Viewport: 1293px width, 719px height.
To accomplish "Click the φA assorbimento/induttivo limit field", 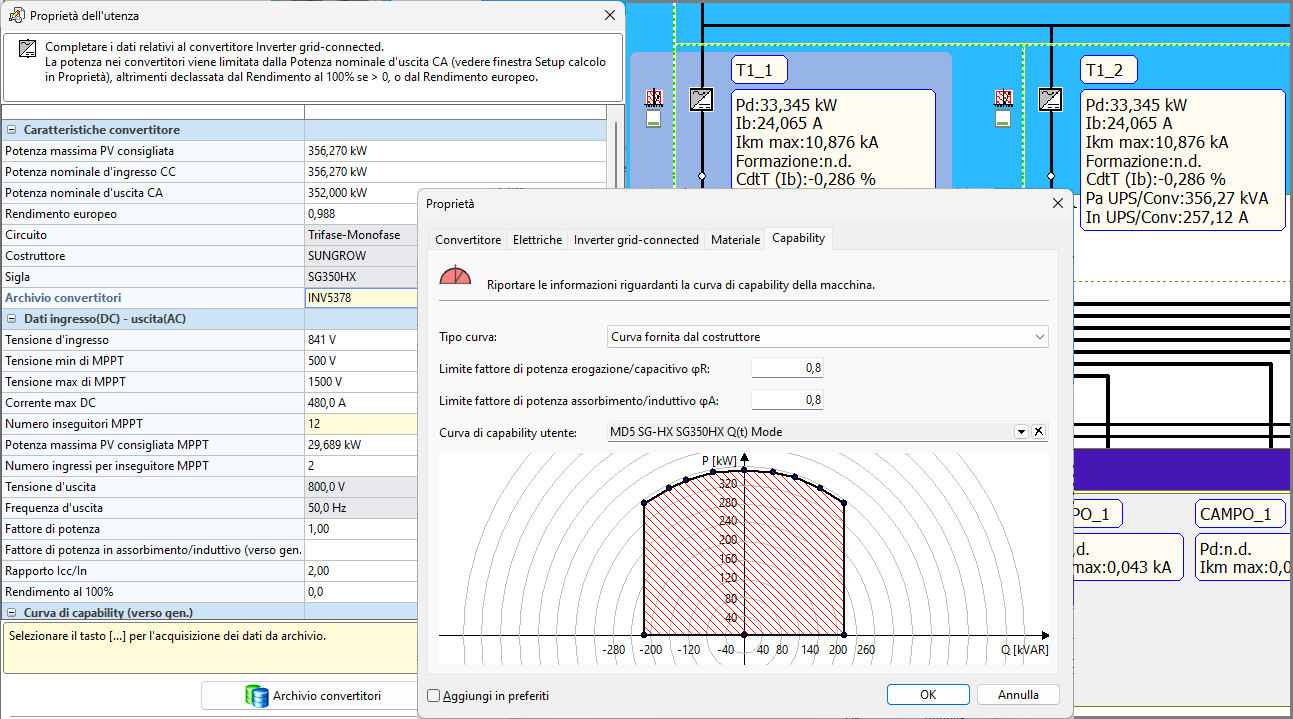I will (x=787, y=400).
